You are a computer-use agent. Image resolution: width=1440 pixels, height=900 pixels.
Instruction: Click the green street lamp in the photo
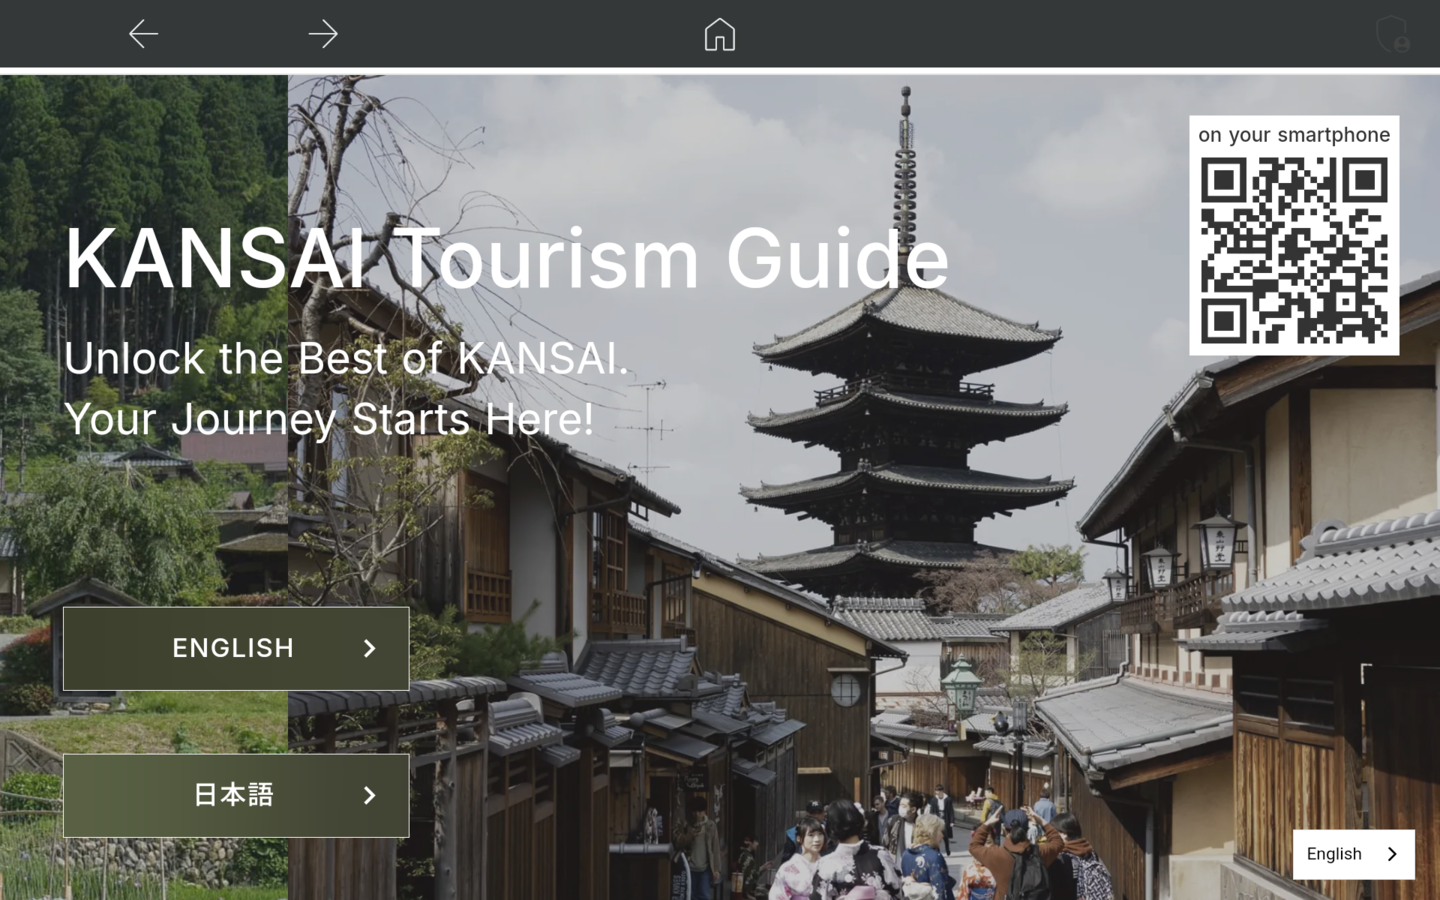click(x=962, y=688)
